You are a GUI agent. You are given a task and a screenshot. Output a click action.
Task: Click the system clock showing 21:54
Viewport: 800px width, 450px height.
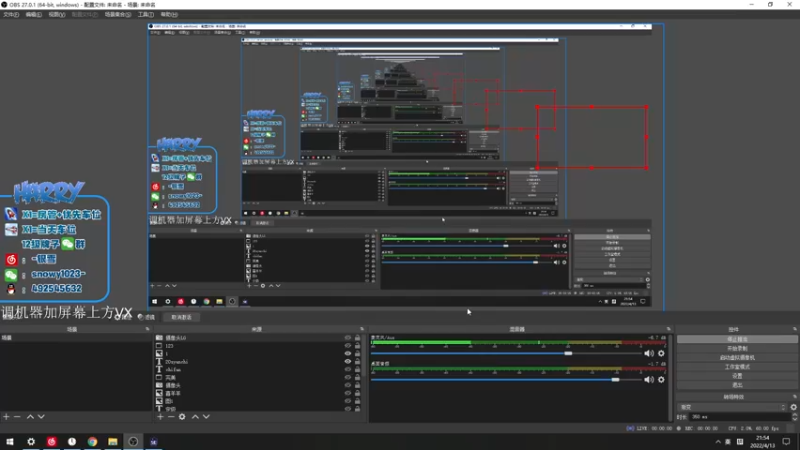762,441
